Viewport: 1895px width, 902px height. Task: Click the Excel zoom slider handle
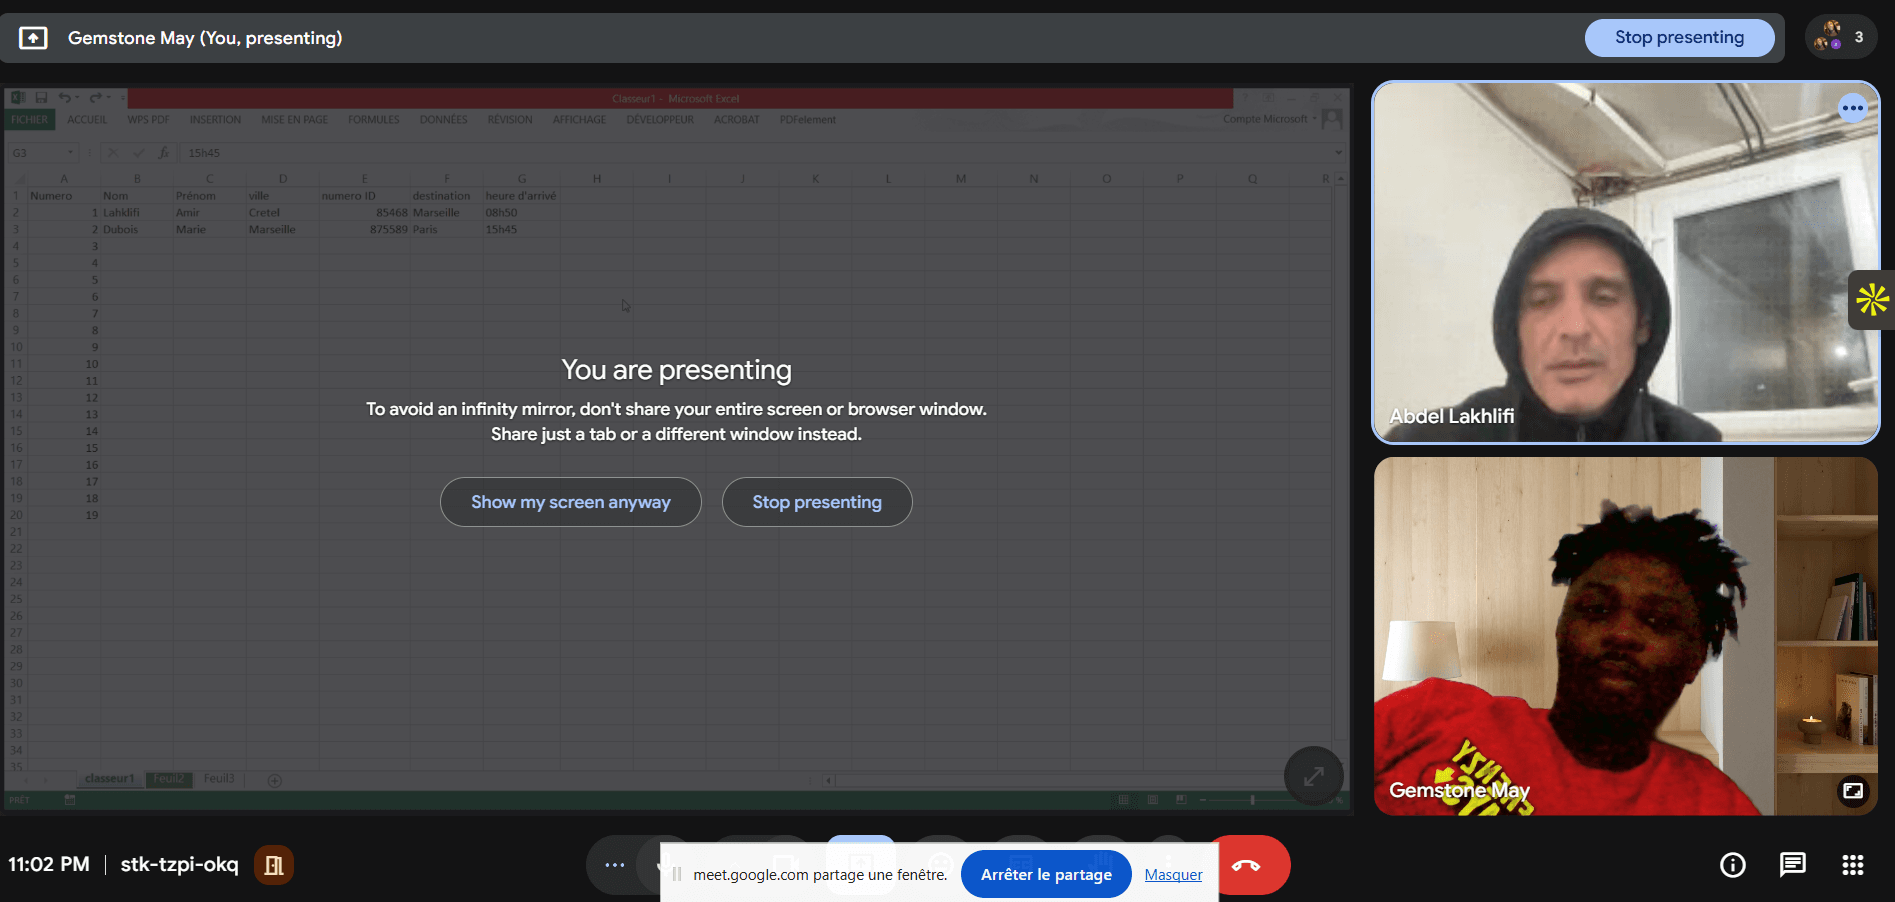point(1252,800)
